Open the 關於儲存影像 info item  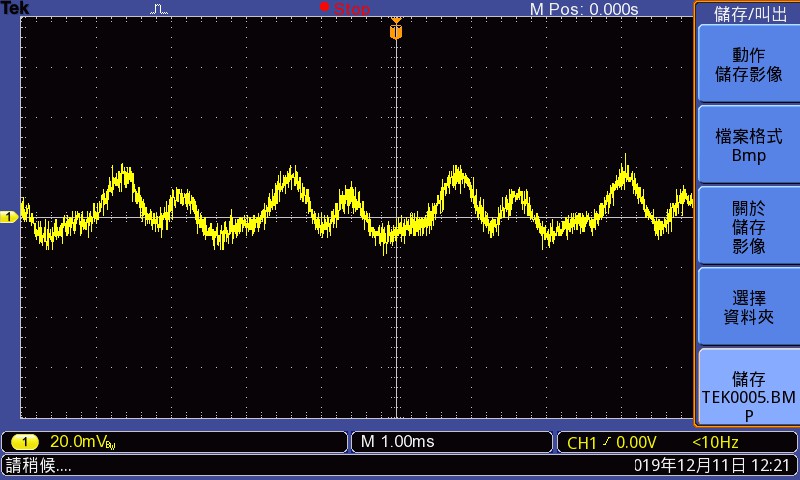tap(748, 226)
